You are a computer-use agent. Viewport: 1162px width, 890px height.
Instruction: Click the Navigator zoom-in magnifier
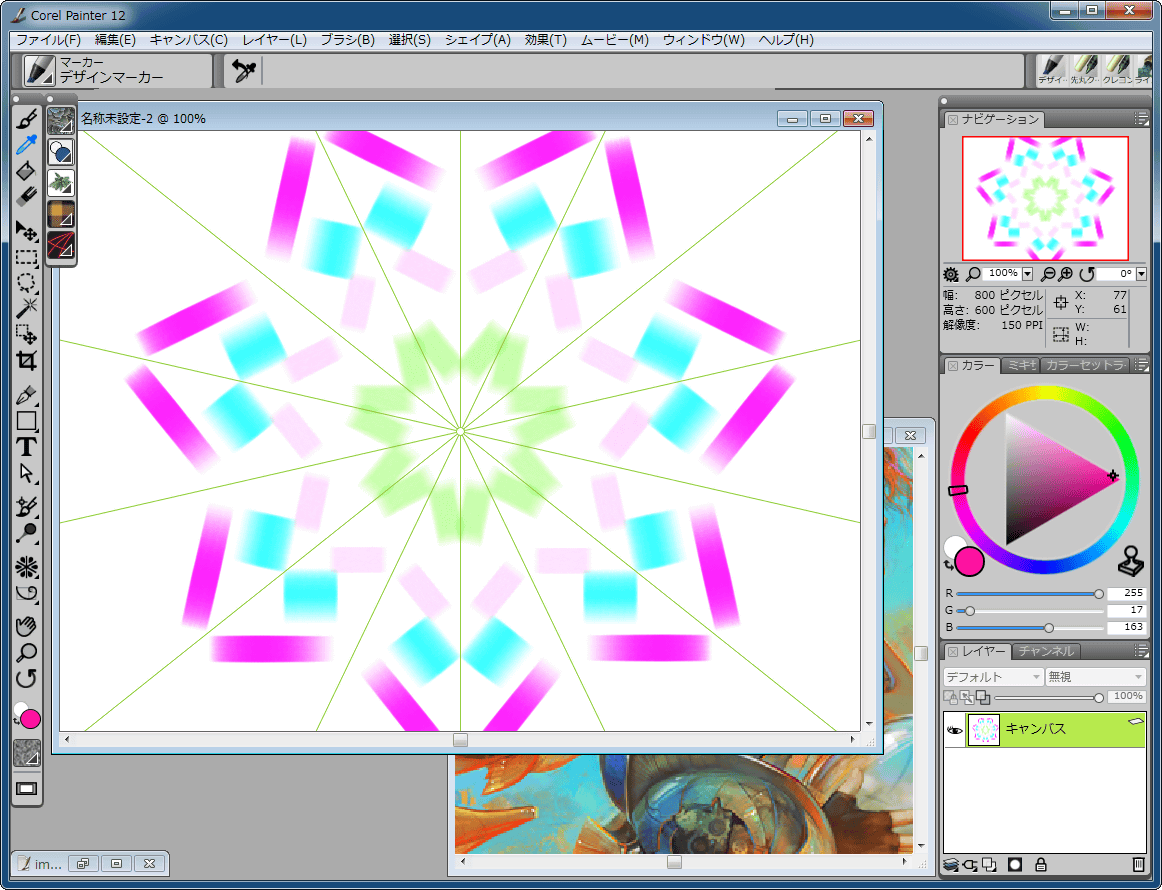pos(1066,274)
